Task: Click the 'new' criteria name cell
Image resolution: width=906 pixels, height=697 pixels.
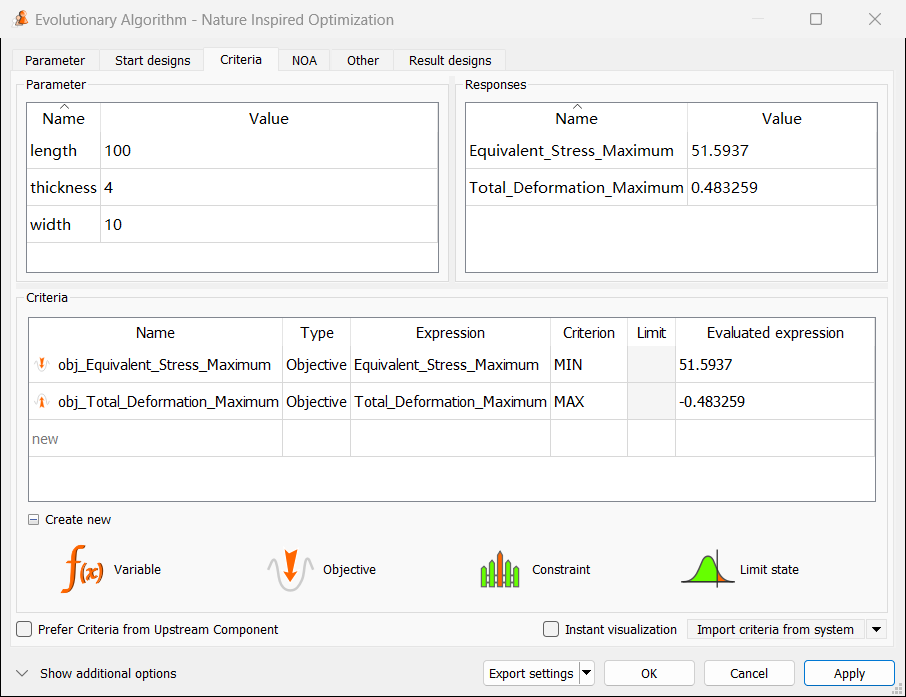Action: [x=155, y=439]
